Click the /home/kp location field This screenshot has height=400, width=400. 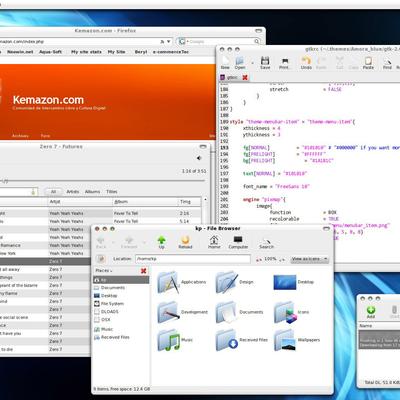click(193, 259)
